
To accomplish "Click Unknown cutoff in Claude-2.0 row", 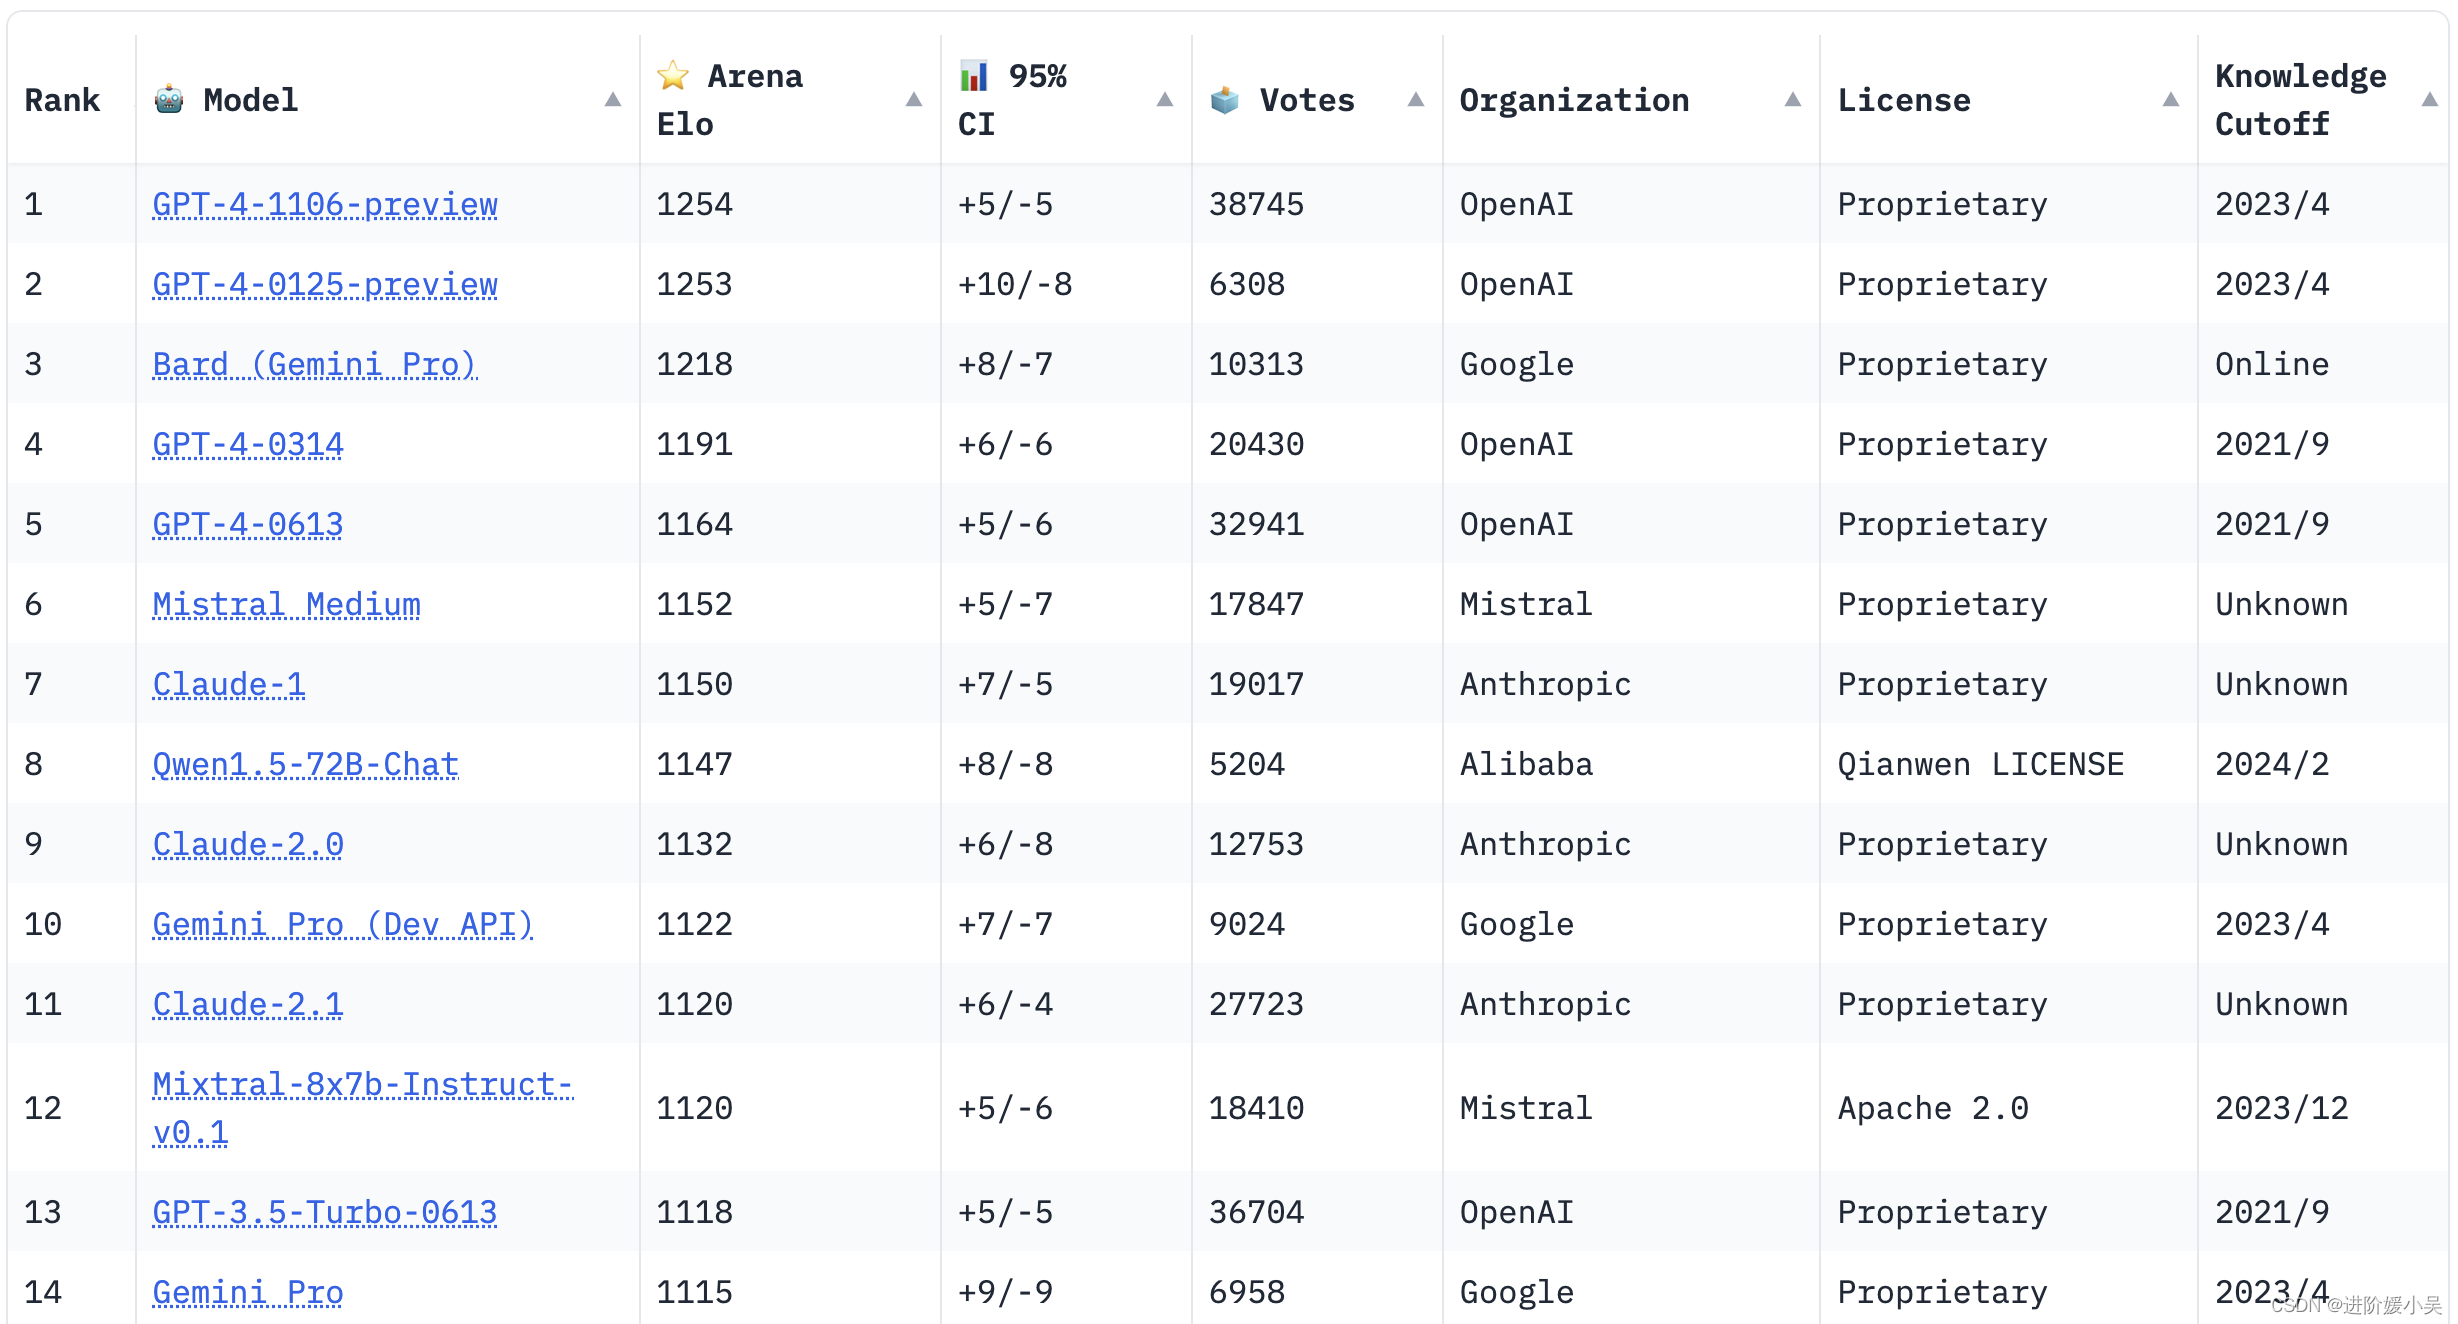I will coord(2282,844).
